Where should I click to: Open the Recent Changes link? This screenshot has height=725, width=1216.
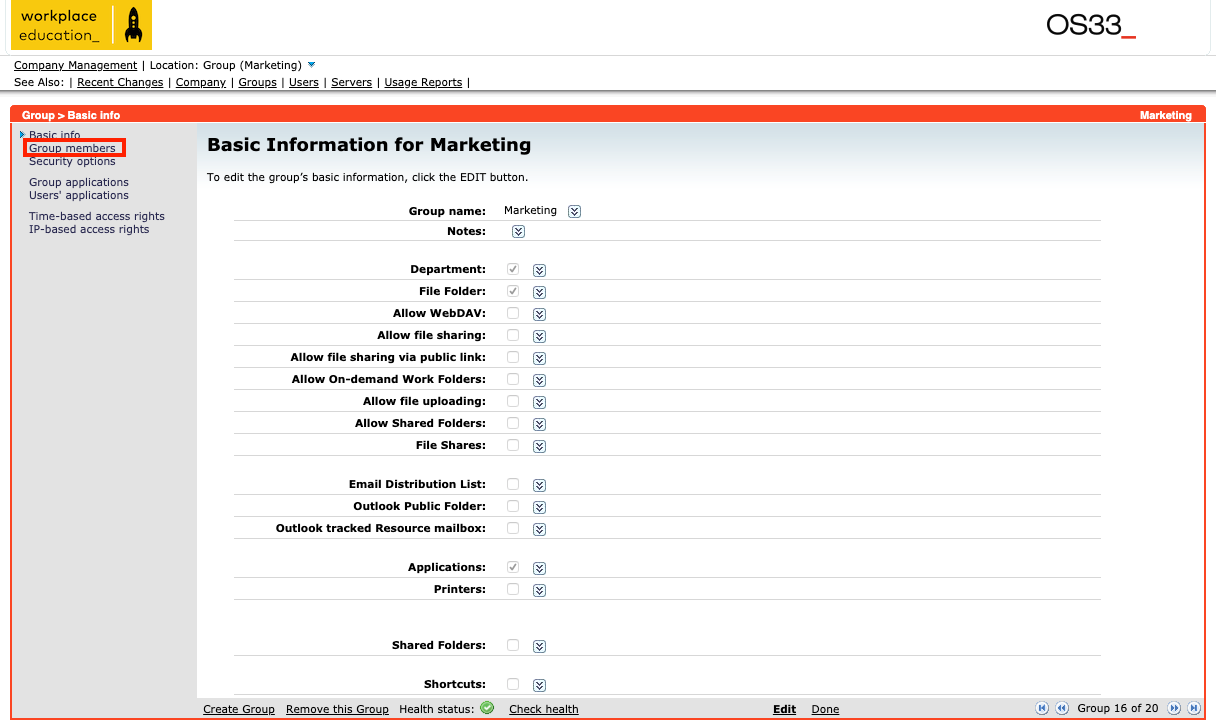[x=120, y=82]
